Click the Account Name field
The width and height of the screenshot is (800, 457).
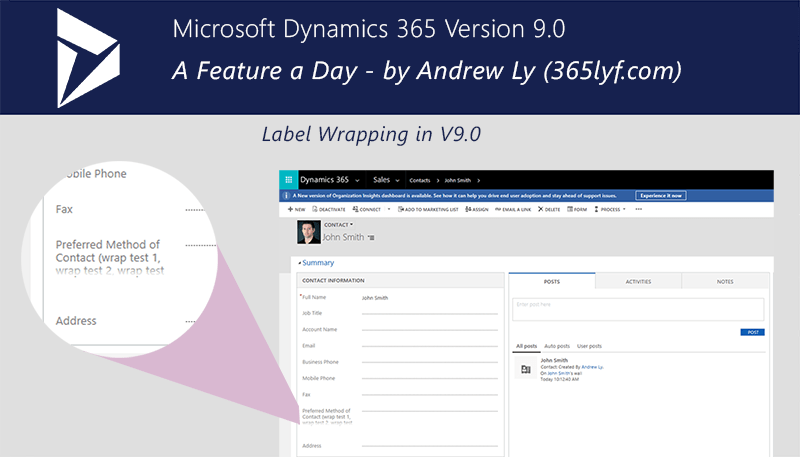430,329
